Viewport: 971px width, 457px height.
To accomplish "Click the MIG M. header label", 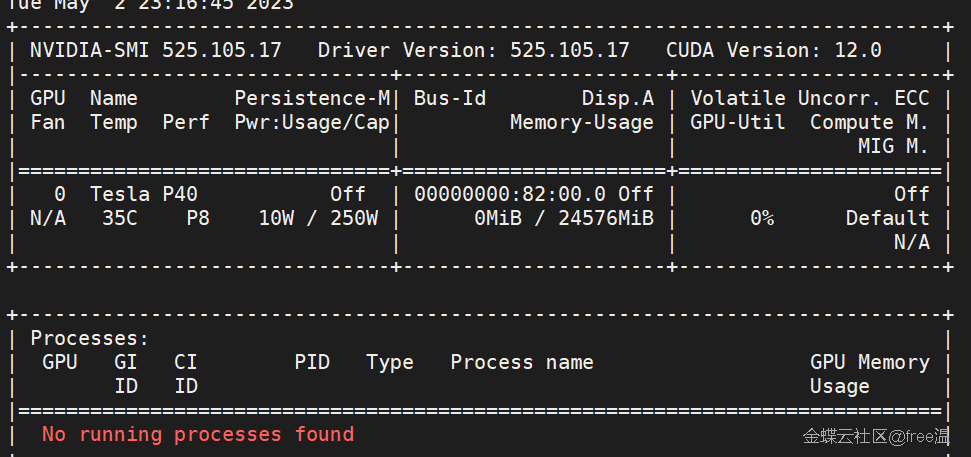I will click(893, 146).
